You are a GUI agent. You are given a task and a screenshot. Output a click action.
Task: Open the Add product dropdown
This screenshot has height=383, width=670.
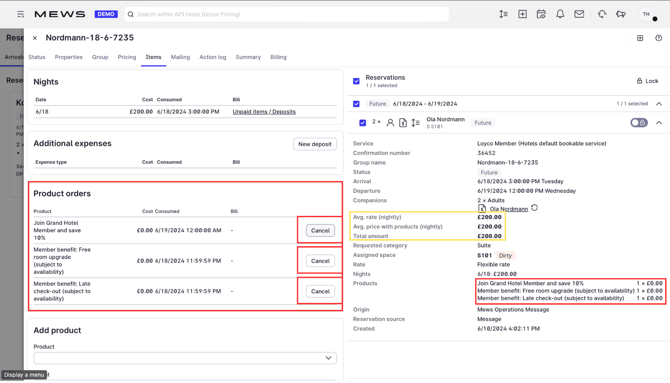tap(185, 358)
